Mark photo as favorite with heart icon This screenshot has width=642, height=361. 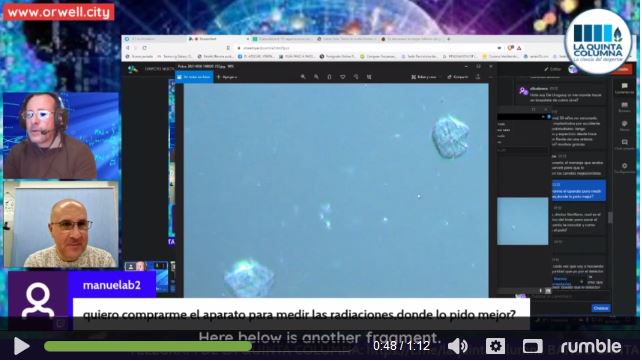343,77
